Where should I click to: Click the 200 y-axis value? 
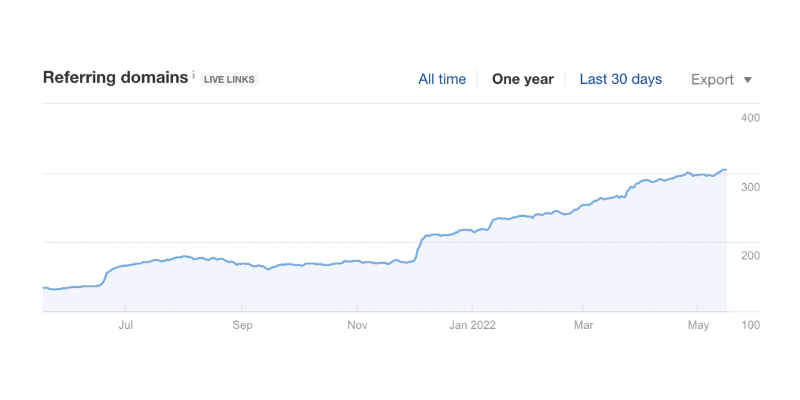click(750, 256)
